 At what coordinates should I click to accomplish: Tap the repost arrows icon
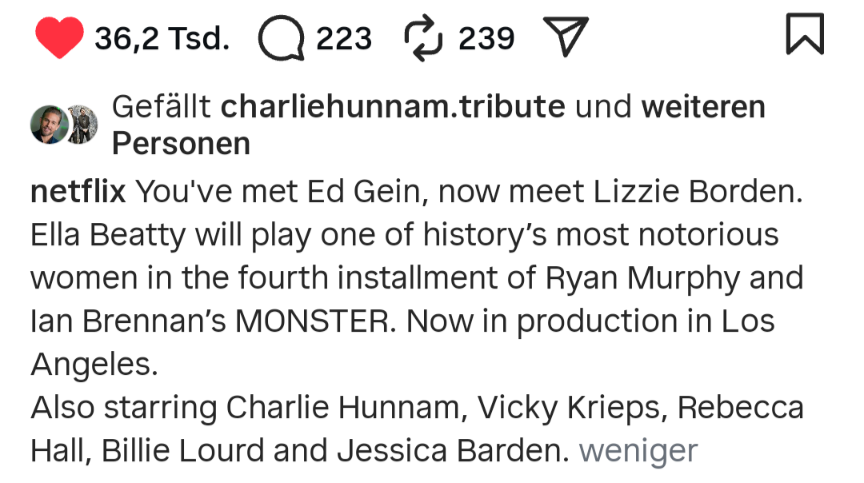[423, 38]
